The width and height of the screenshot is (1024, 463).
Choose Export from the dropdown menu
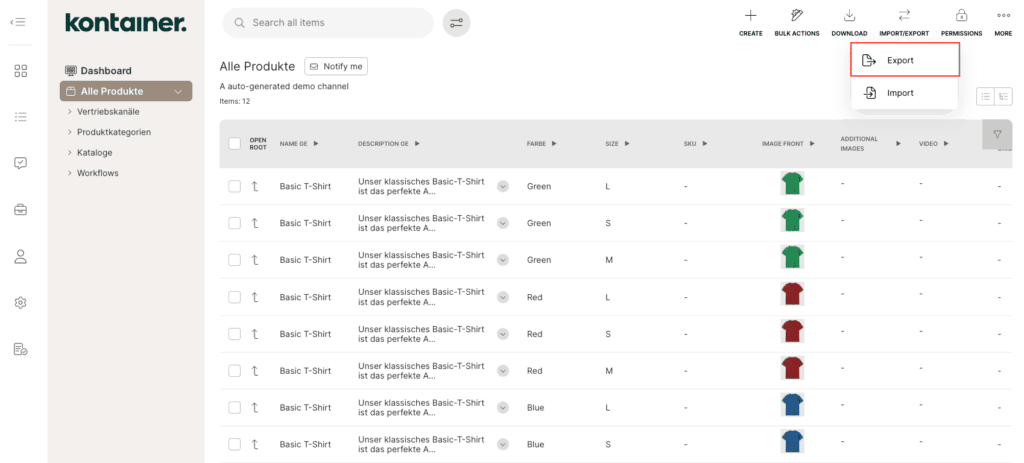pos(904,60)
